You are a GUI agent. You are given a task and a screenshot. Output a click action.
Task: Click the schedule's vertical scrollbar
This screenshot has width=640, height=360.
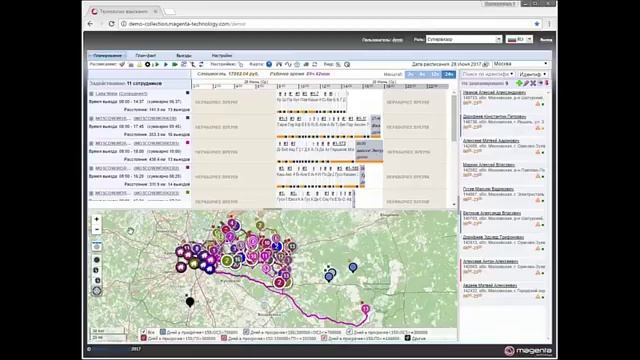[x=454, y=118]
